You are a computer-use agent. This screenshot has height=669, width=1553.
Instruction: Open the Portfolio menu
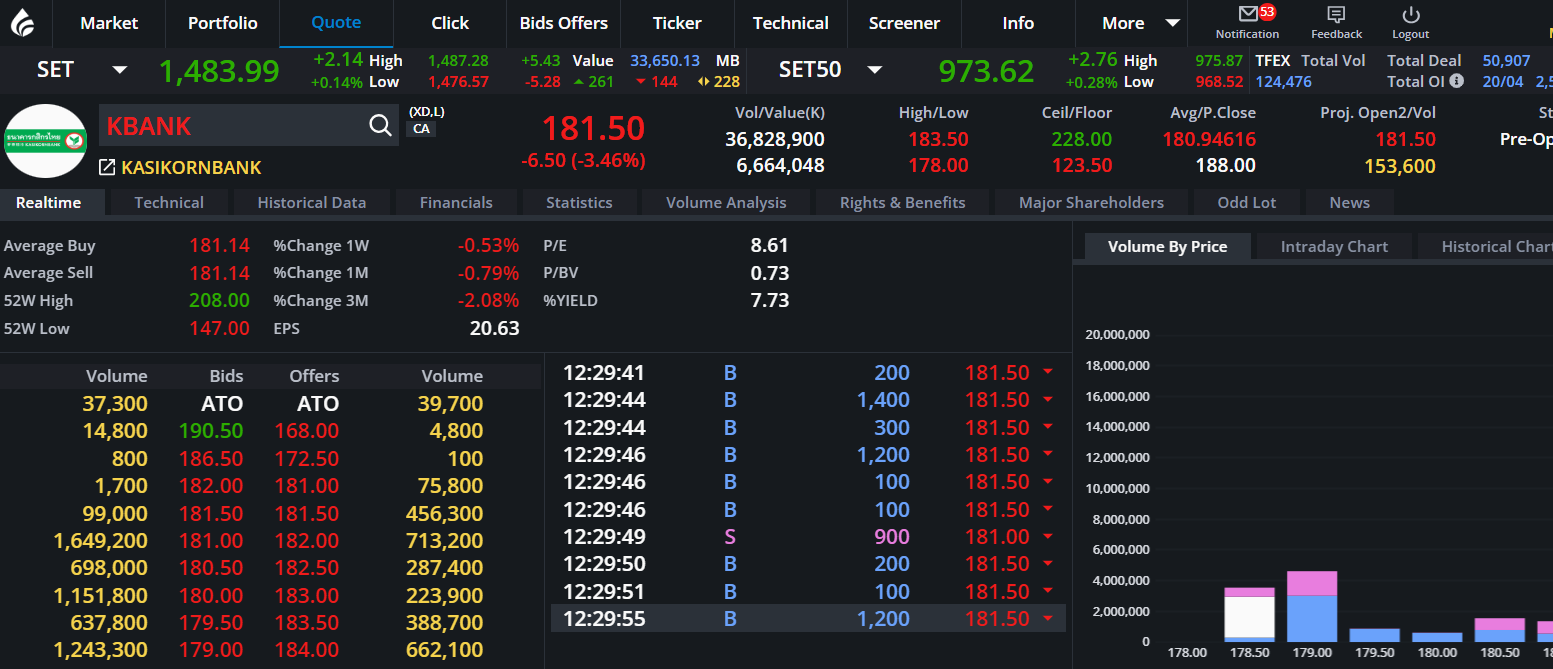pyautogui.click(x=222, y=23)
